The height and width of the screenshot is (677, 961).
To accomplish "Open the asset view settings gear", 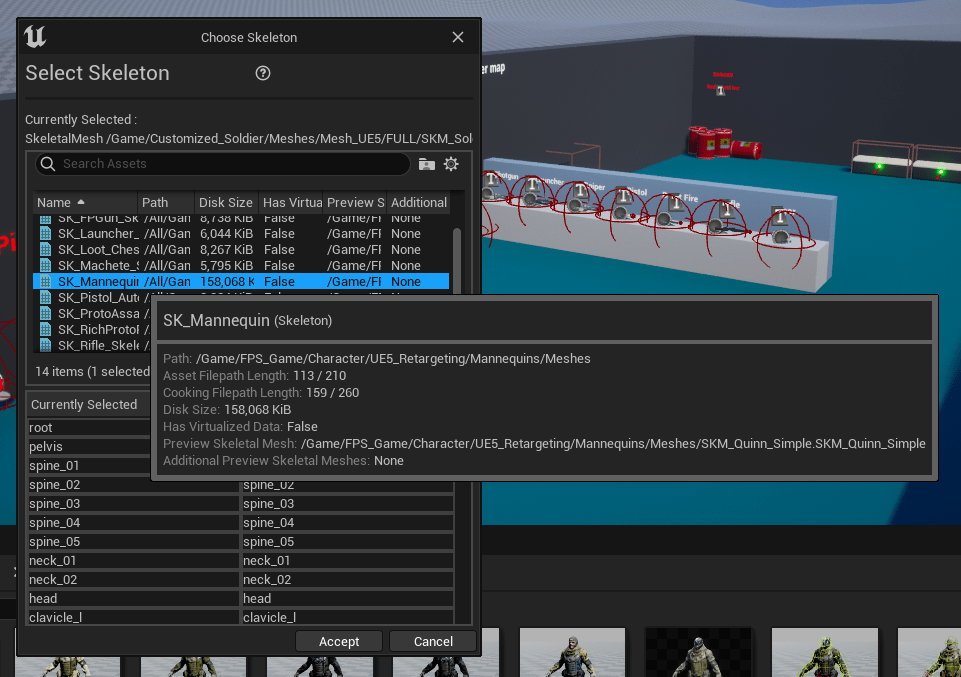I will pos(451,164).
